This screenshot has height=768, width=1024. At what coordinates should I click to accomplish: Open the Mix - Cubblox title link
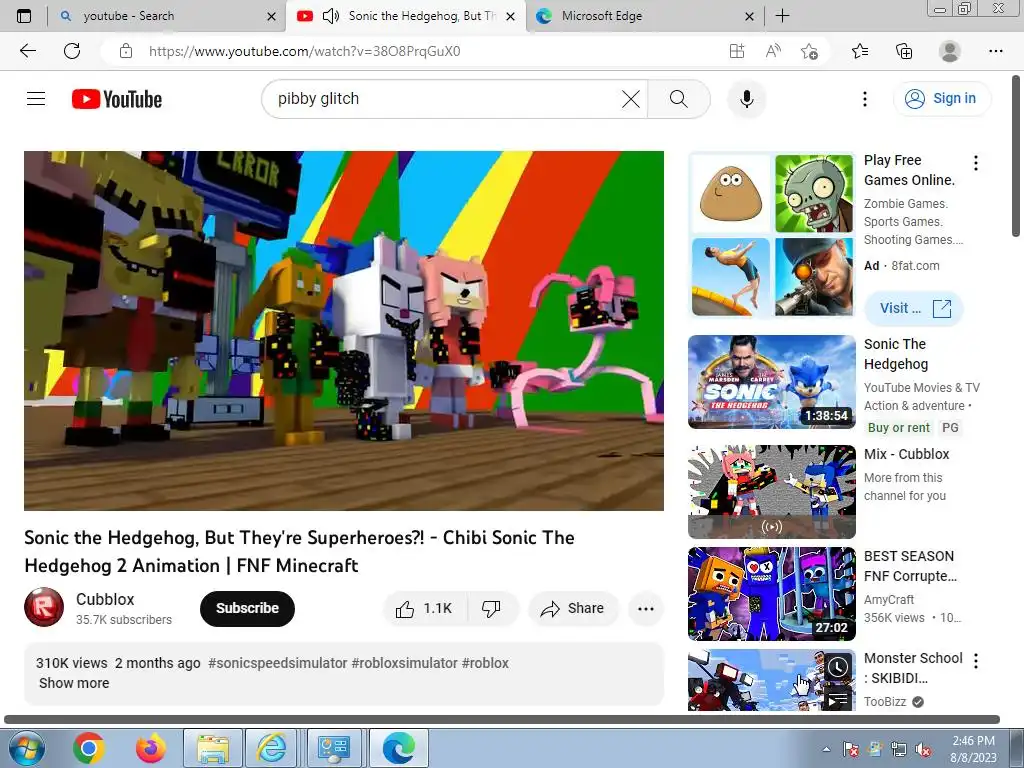(906, 455)
